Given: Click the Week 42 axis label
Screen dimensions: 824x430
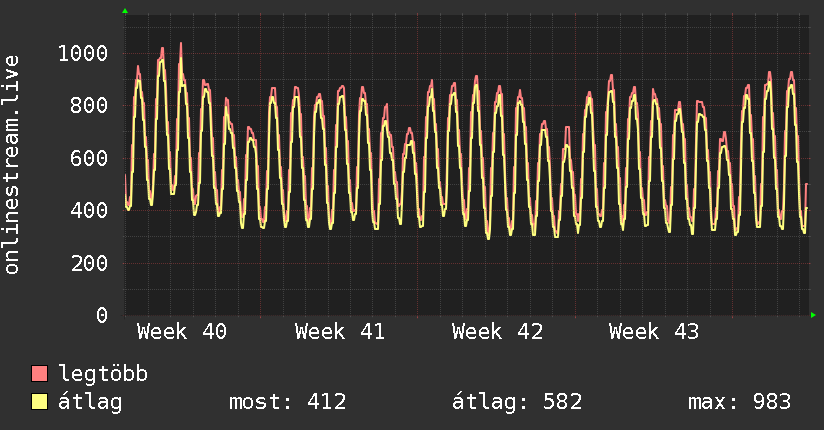Looking at the screenshot, I should [497, 332].
